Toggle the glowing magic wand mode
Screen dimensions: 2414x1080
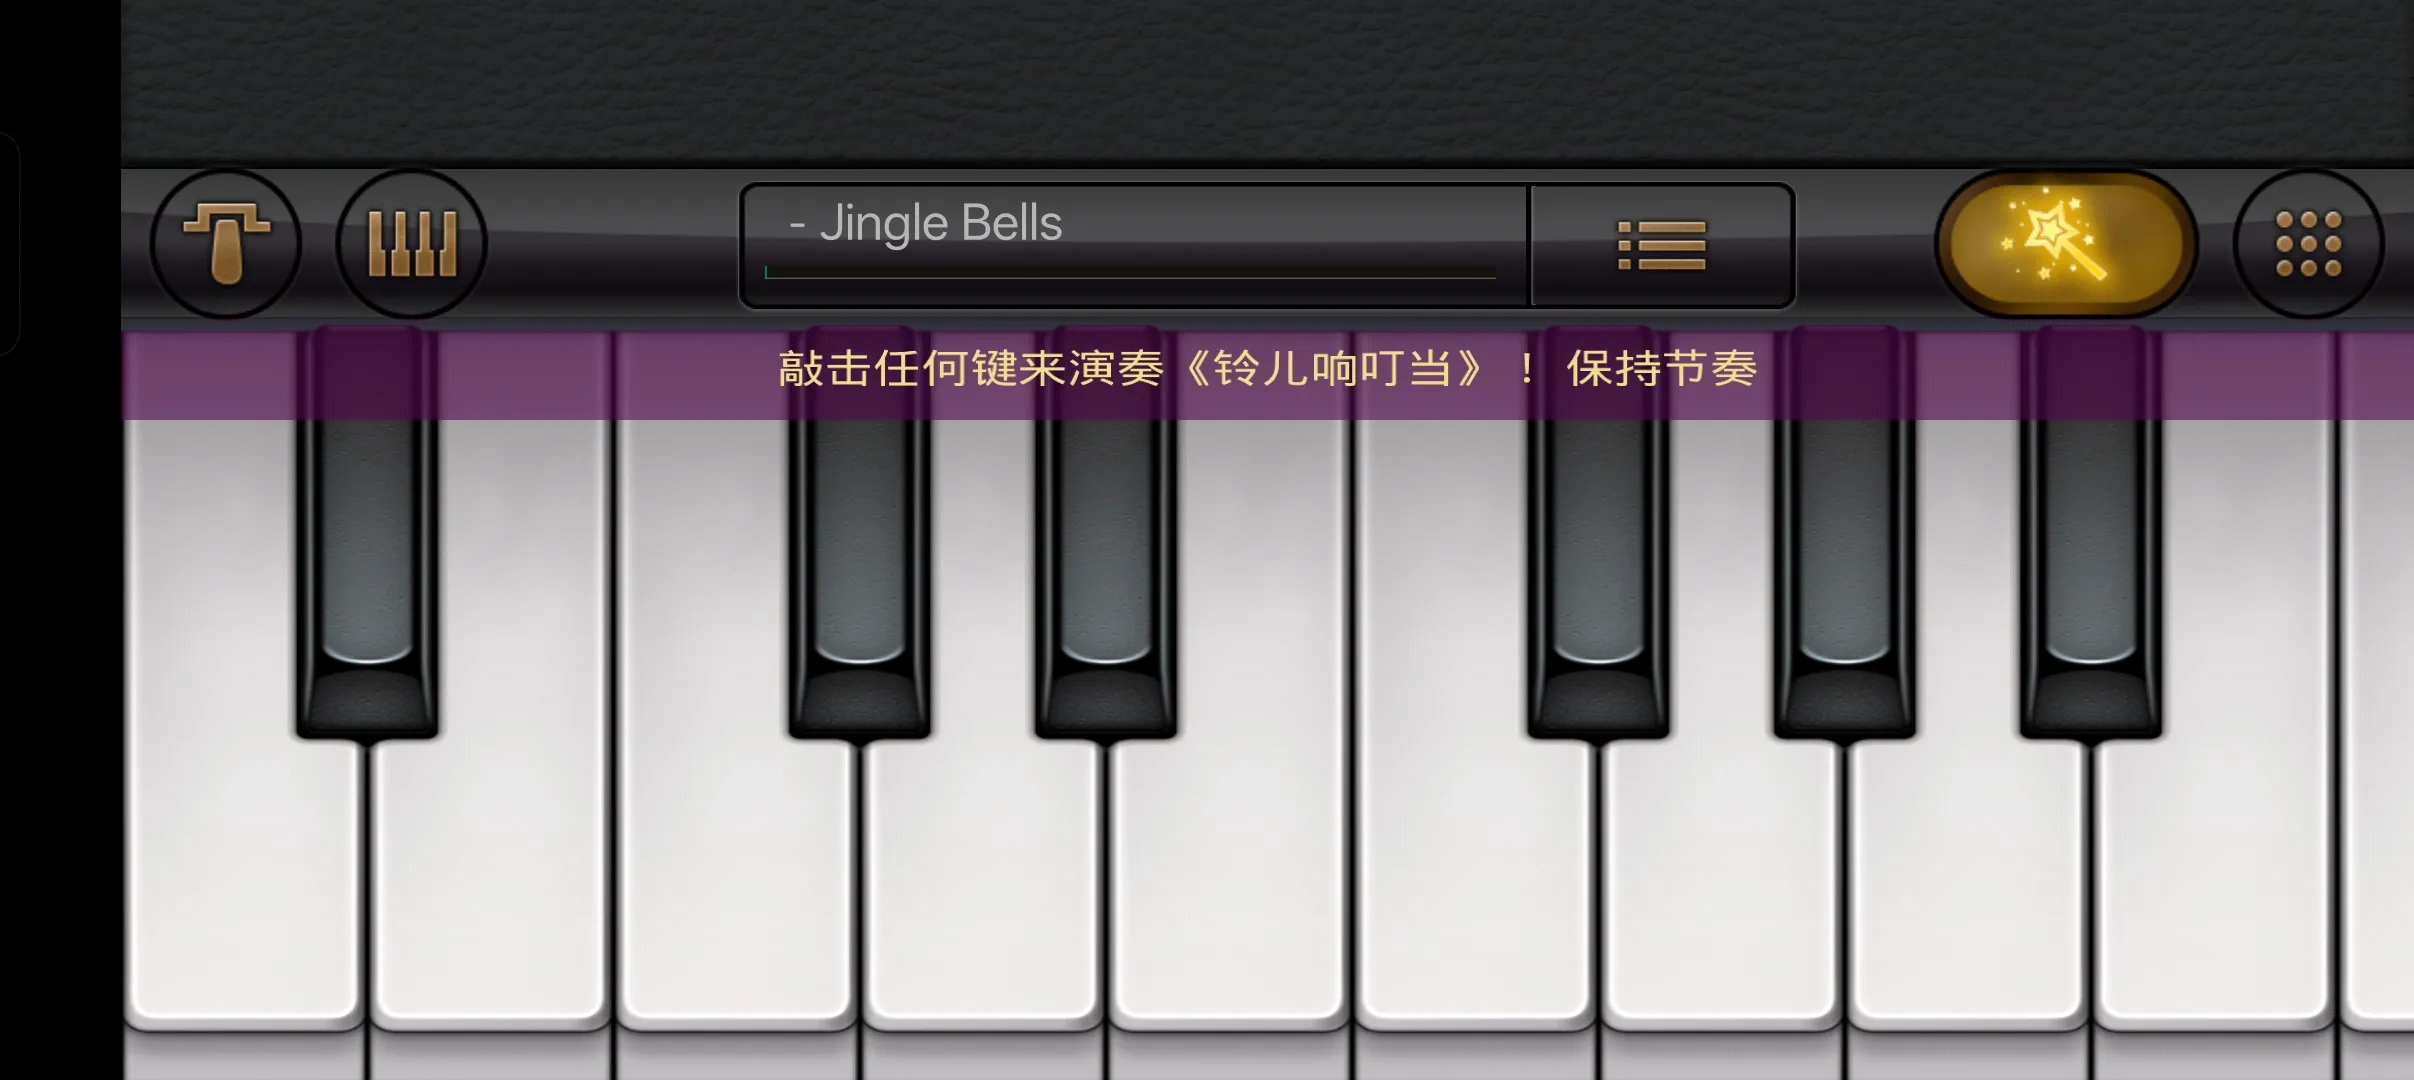(x=2066, y=243)
